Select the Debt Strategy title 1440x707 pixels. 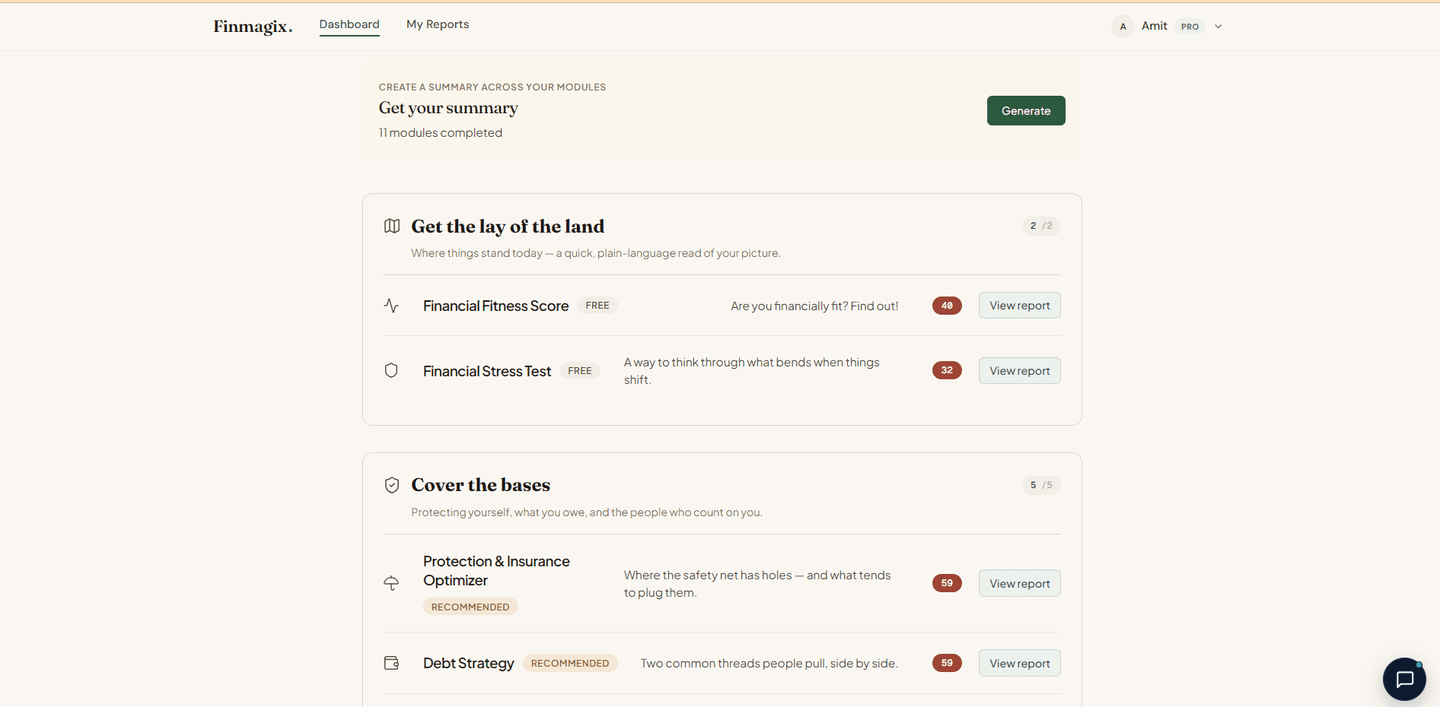468,663
